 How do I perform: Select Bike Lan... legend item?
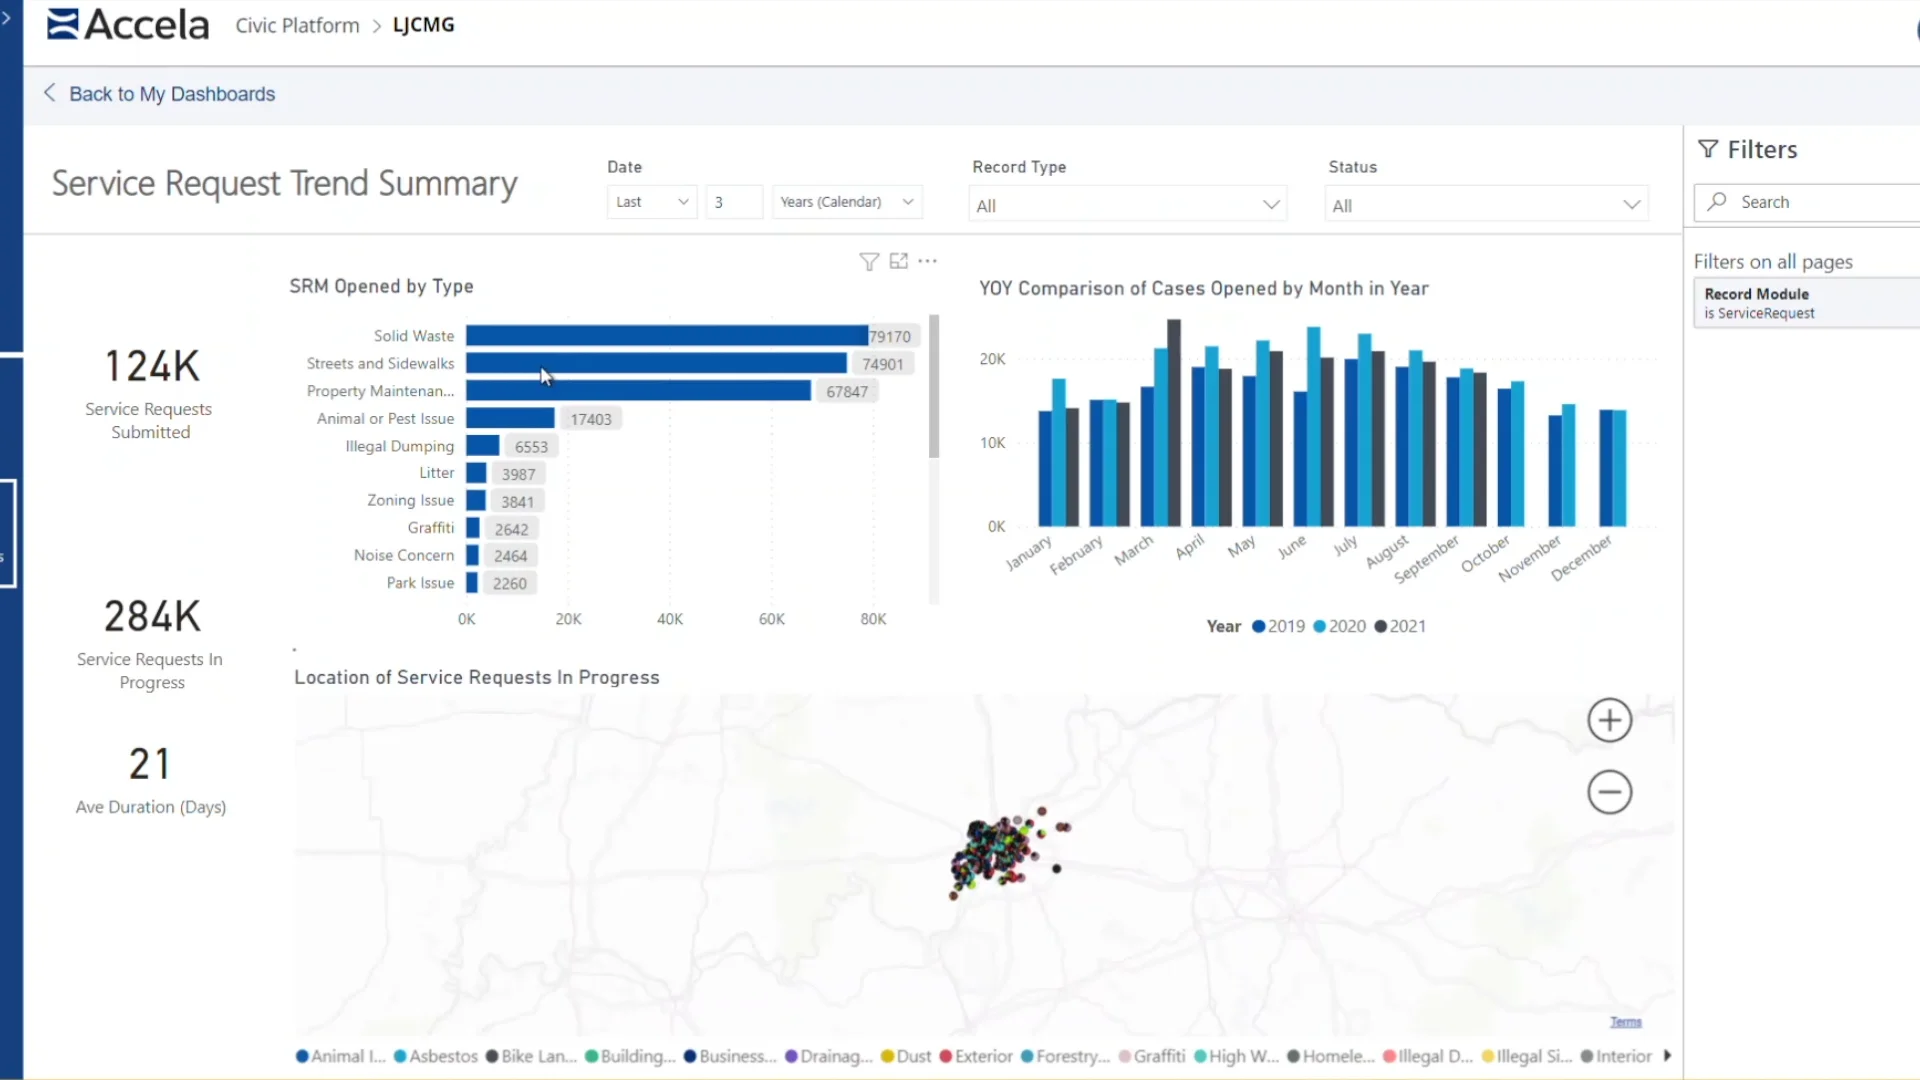coord(531,1056)
